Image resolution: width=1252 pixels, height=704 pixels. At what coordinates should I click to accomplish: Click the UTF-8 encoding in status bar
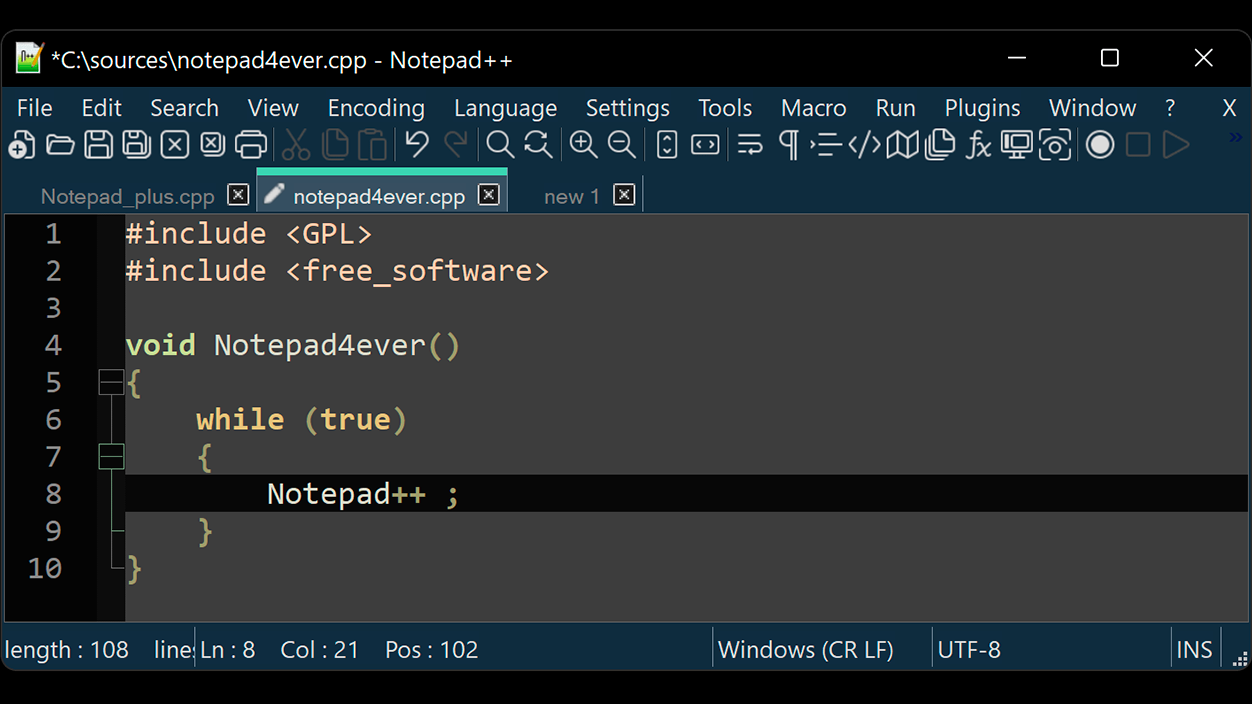969,650
